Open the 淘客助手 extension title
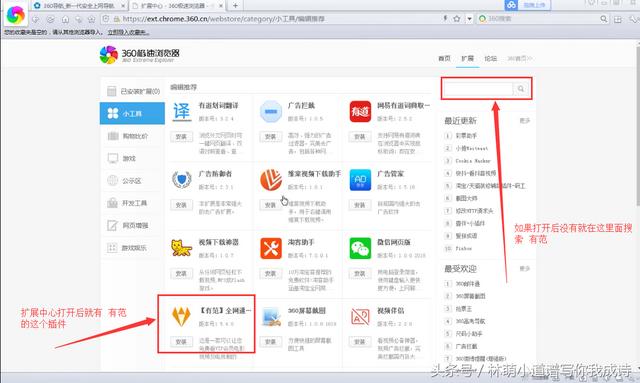This screenshot has height=383, width=640. [x=301, y=242]
